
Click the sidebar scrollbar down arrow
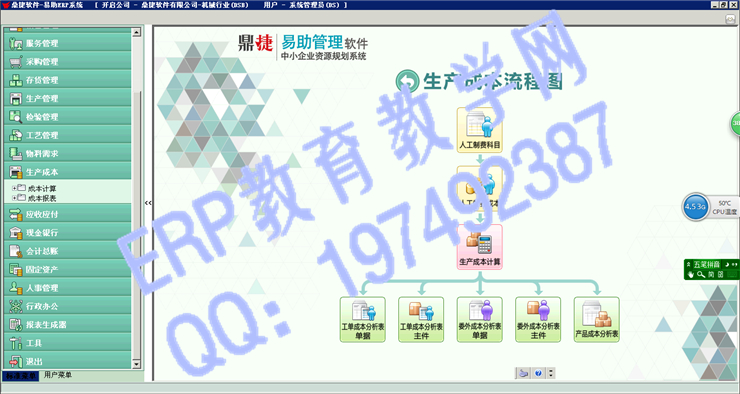pyautogui.click(x=136, y=364)
